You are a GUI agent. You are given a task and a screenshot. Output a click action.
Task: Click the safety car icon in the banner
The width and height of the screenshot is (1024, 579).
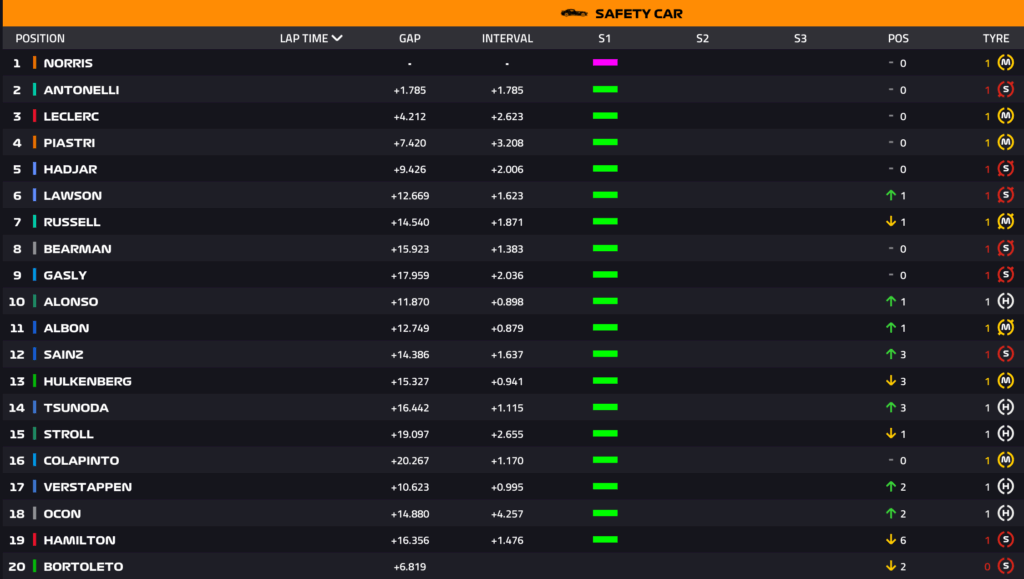(x=574, y=13)
